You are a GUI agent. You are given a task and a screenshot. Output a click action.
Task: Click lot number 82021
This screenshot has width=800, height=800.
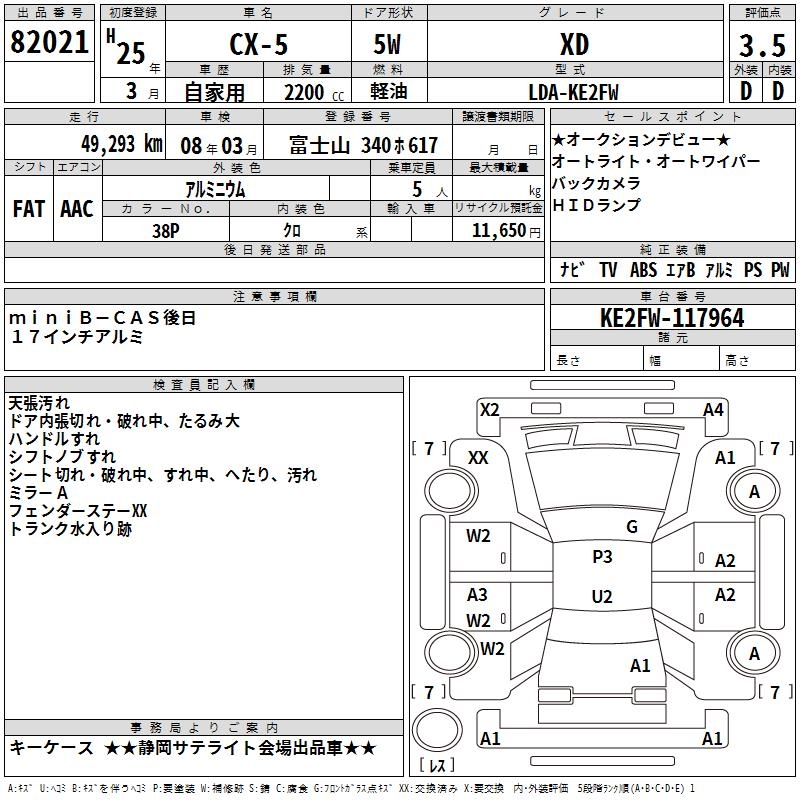pyautogui.click(x=49, y=42)
